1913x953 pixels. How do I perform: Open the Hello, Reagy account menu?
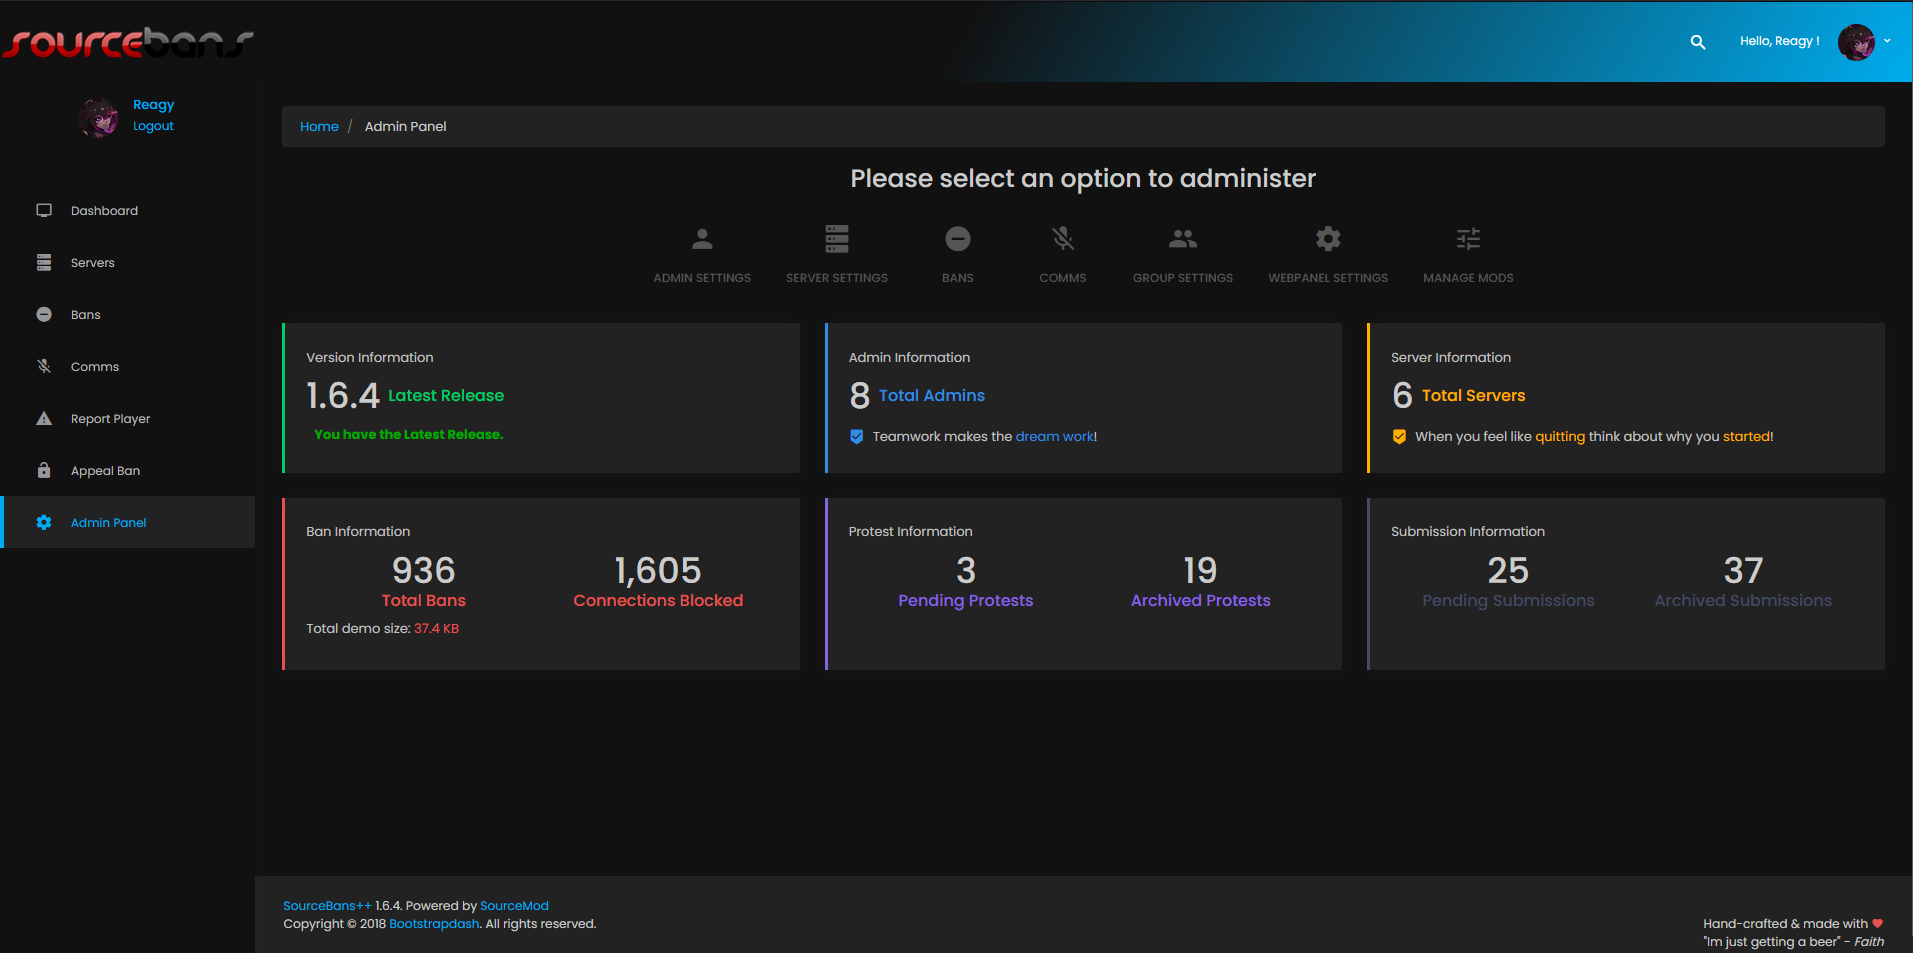click(1779, 41)
